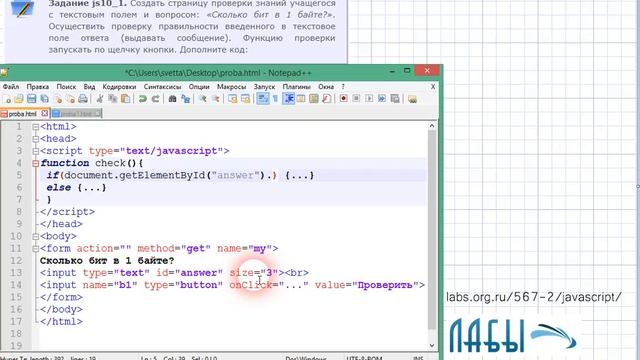Image resolution: width=640 pixels, height=360 pixels.
Task: Click the '</script>' closing tag text
Action: click(x=67, y=212)
